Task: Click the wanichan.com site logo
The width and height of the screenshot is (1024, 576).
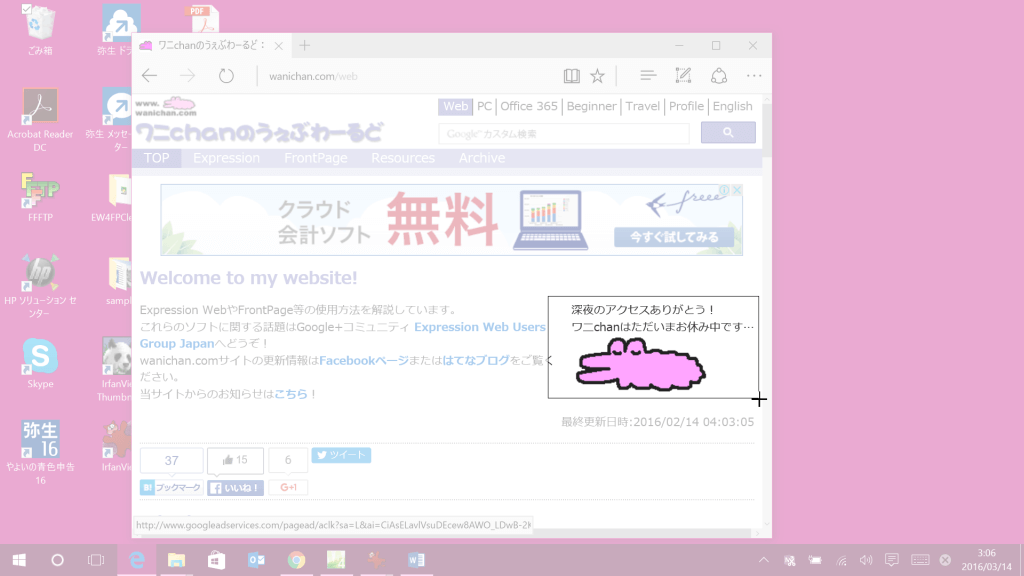Action: (x=166, y=106)
